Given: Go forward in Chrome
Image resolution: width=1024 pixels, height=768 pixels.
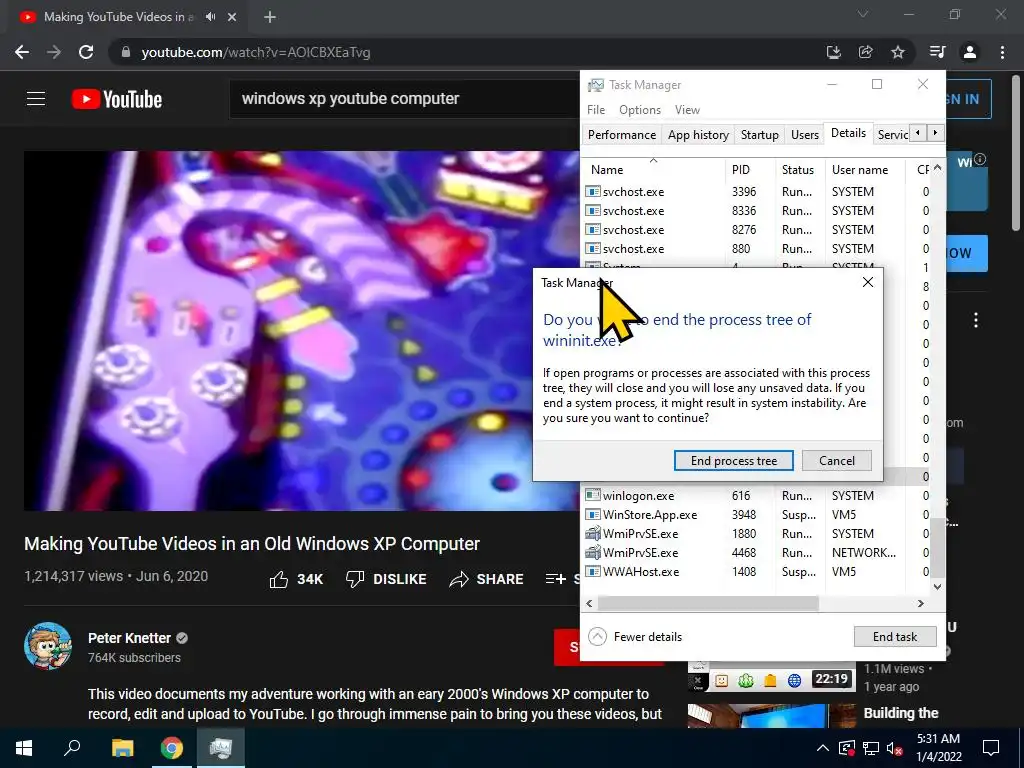Looking at the screenshot, I should [54, 52].
